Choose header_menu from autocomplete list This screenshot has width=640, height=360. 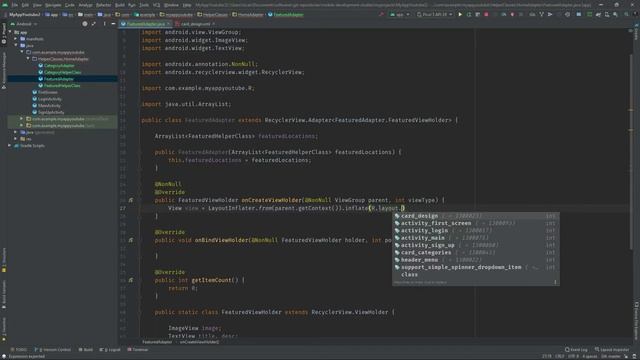476,260
